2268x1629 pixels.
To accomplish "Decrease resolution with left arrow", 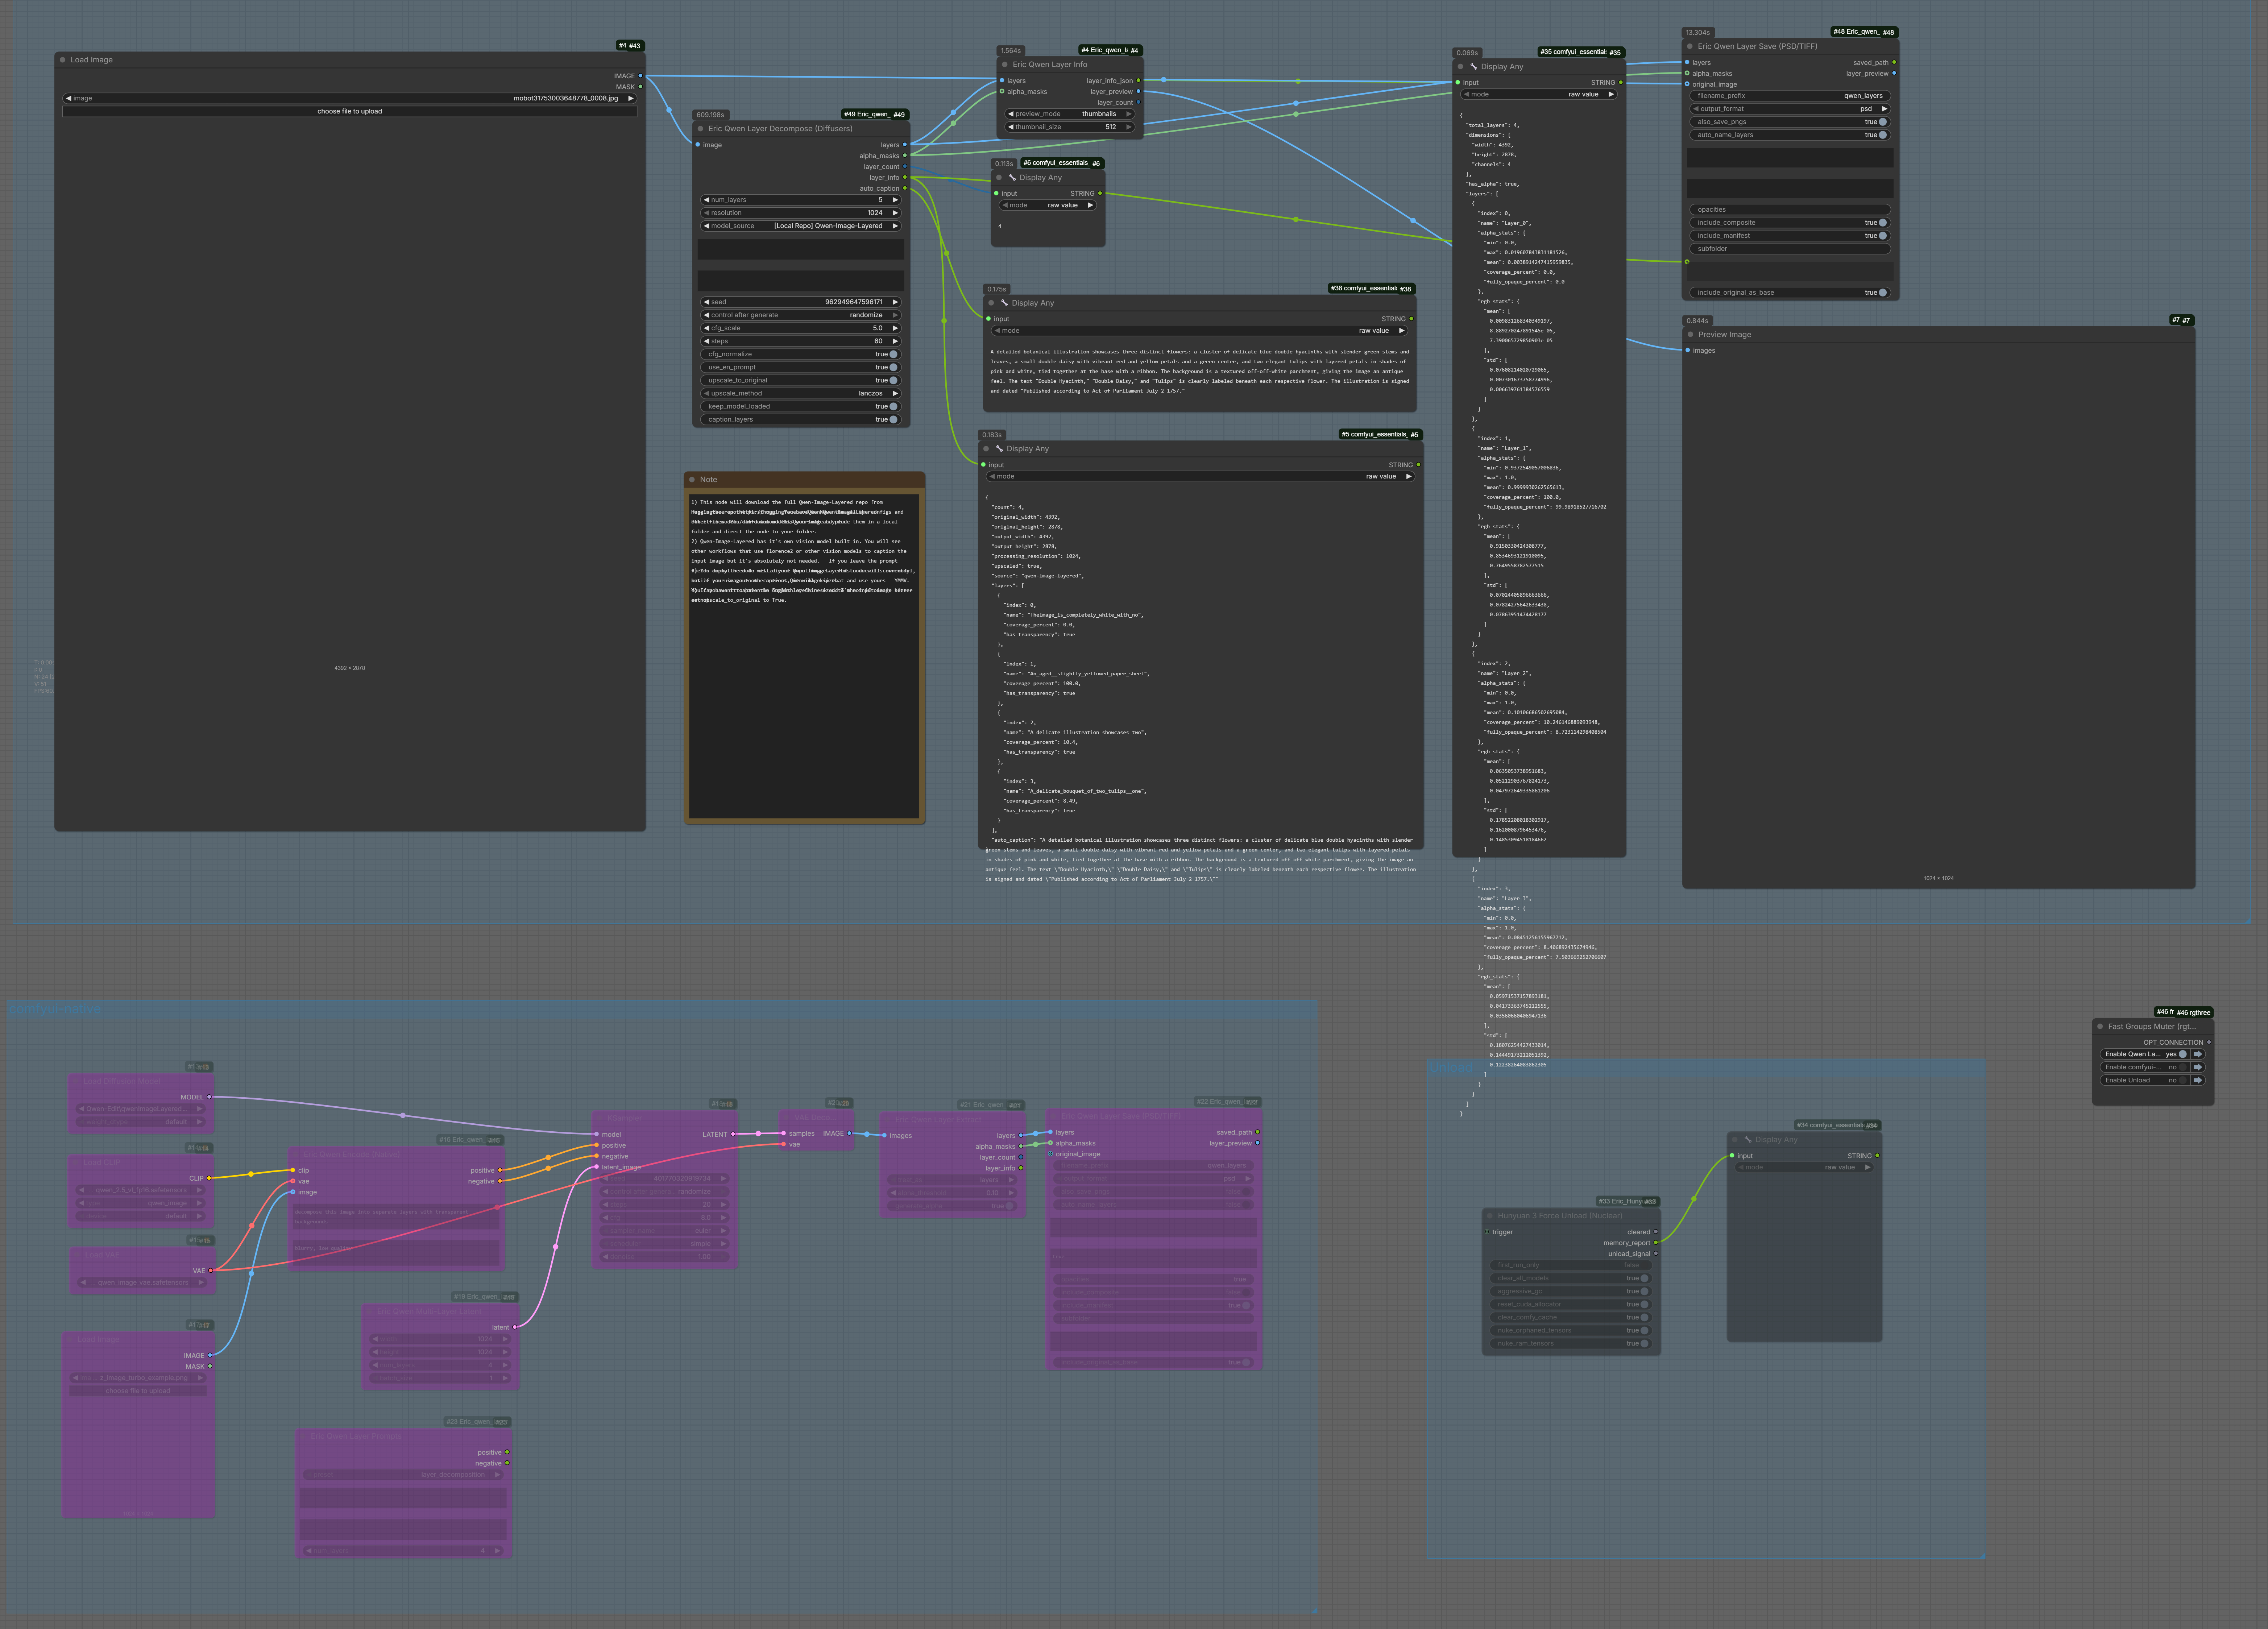I will click(706, 213).
